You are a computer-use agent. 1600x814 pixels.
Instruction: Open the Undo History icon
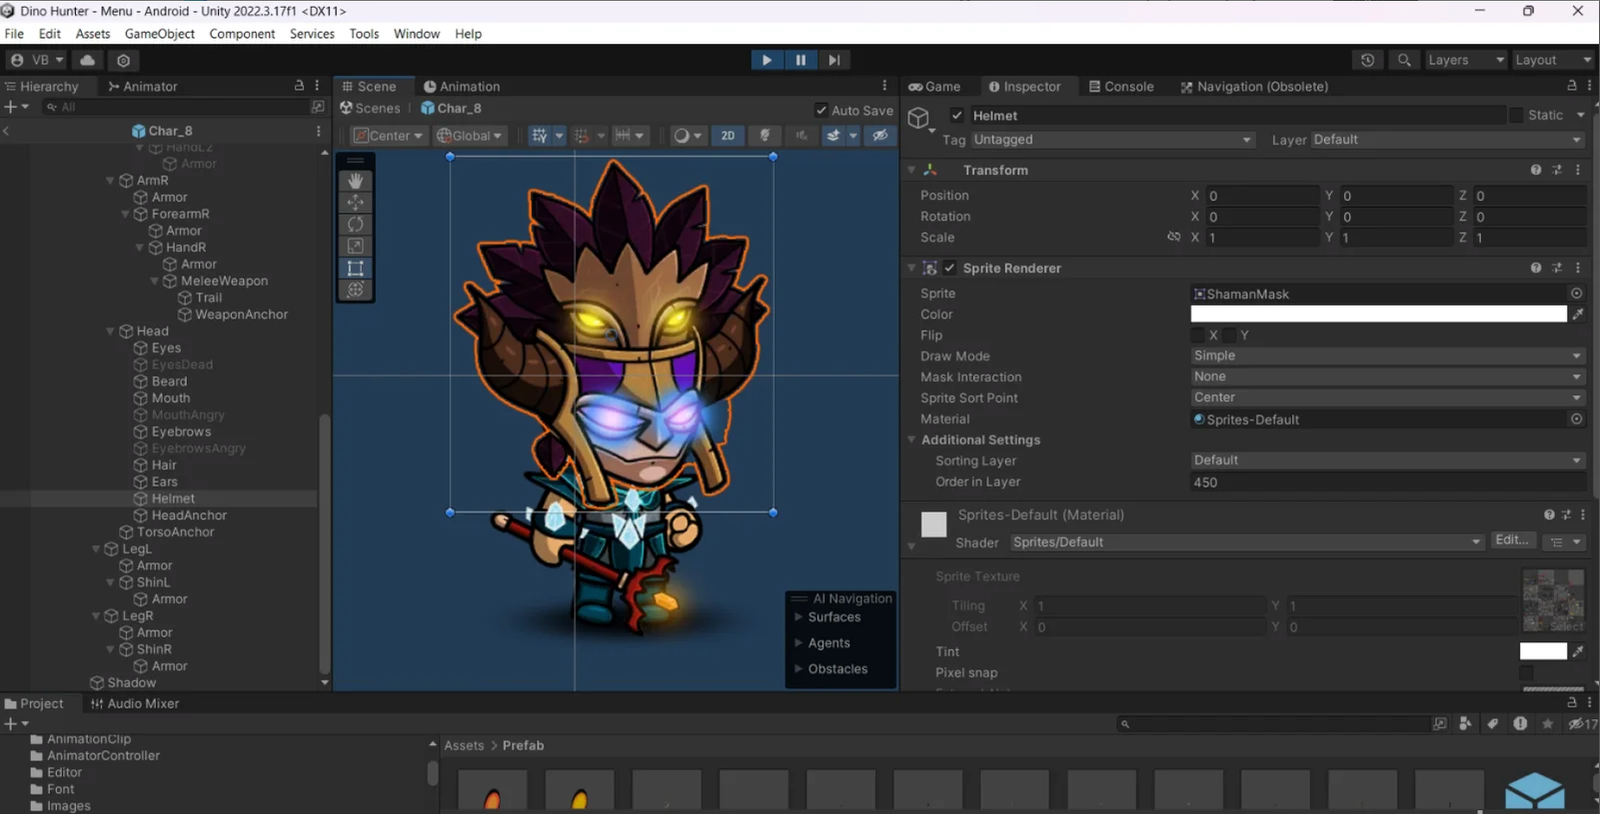pos(1367,60)
